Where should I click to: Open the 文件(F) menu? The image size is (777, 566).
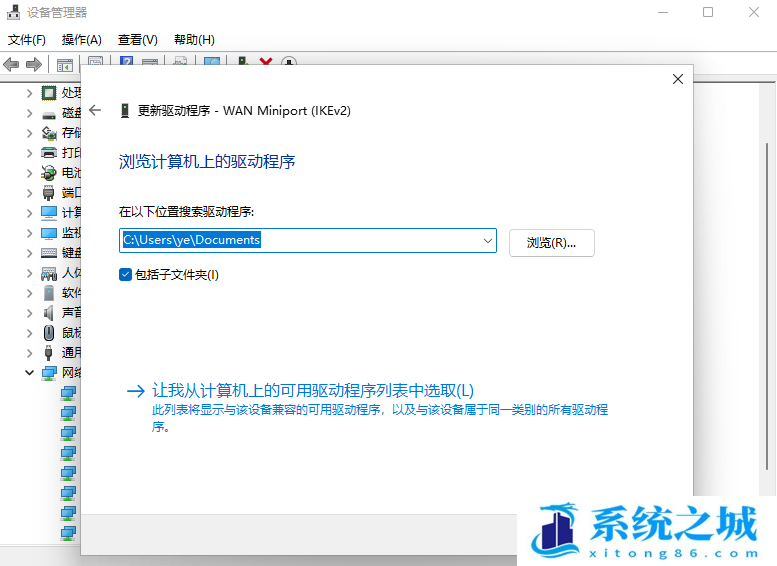pyautogui.click(x=27, y=40)
